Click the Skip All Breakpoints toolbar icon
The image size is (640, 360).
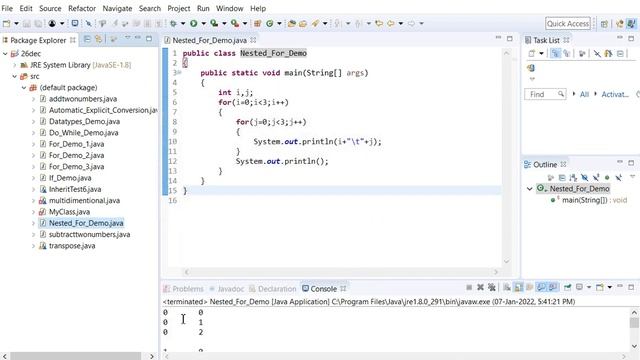pyautogui.click(x=88, y=24)
